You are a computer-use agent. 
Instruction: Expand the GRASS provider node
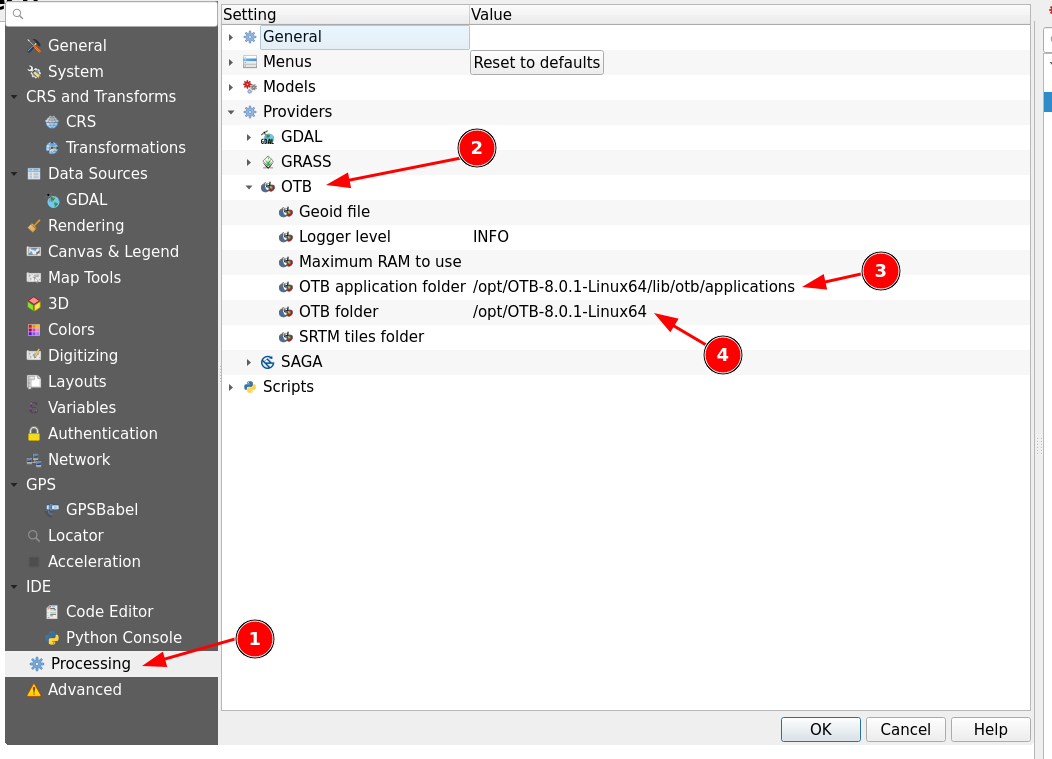249,162
